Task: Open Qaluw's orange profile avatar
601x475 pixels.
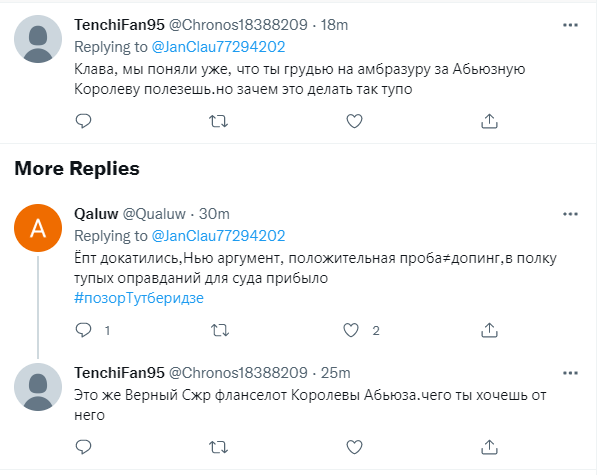Action: point(39,228)
